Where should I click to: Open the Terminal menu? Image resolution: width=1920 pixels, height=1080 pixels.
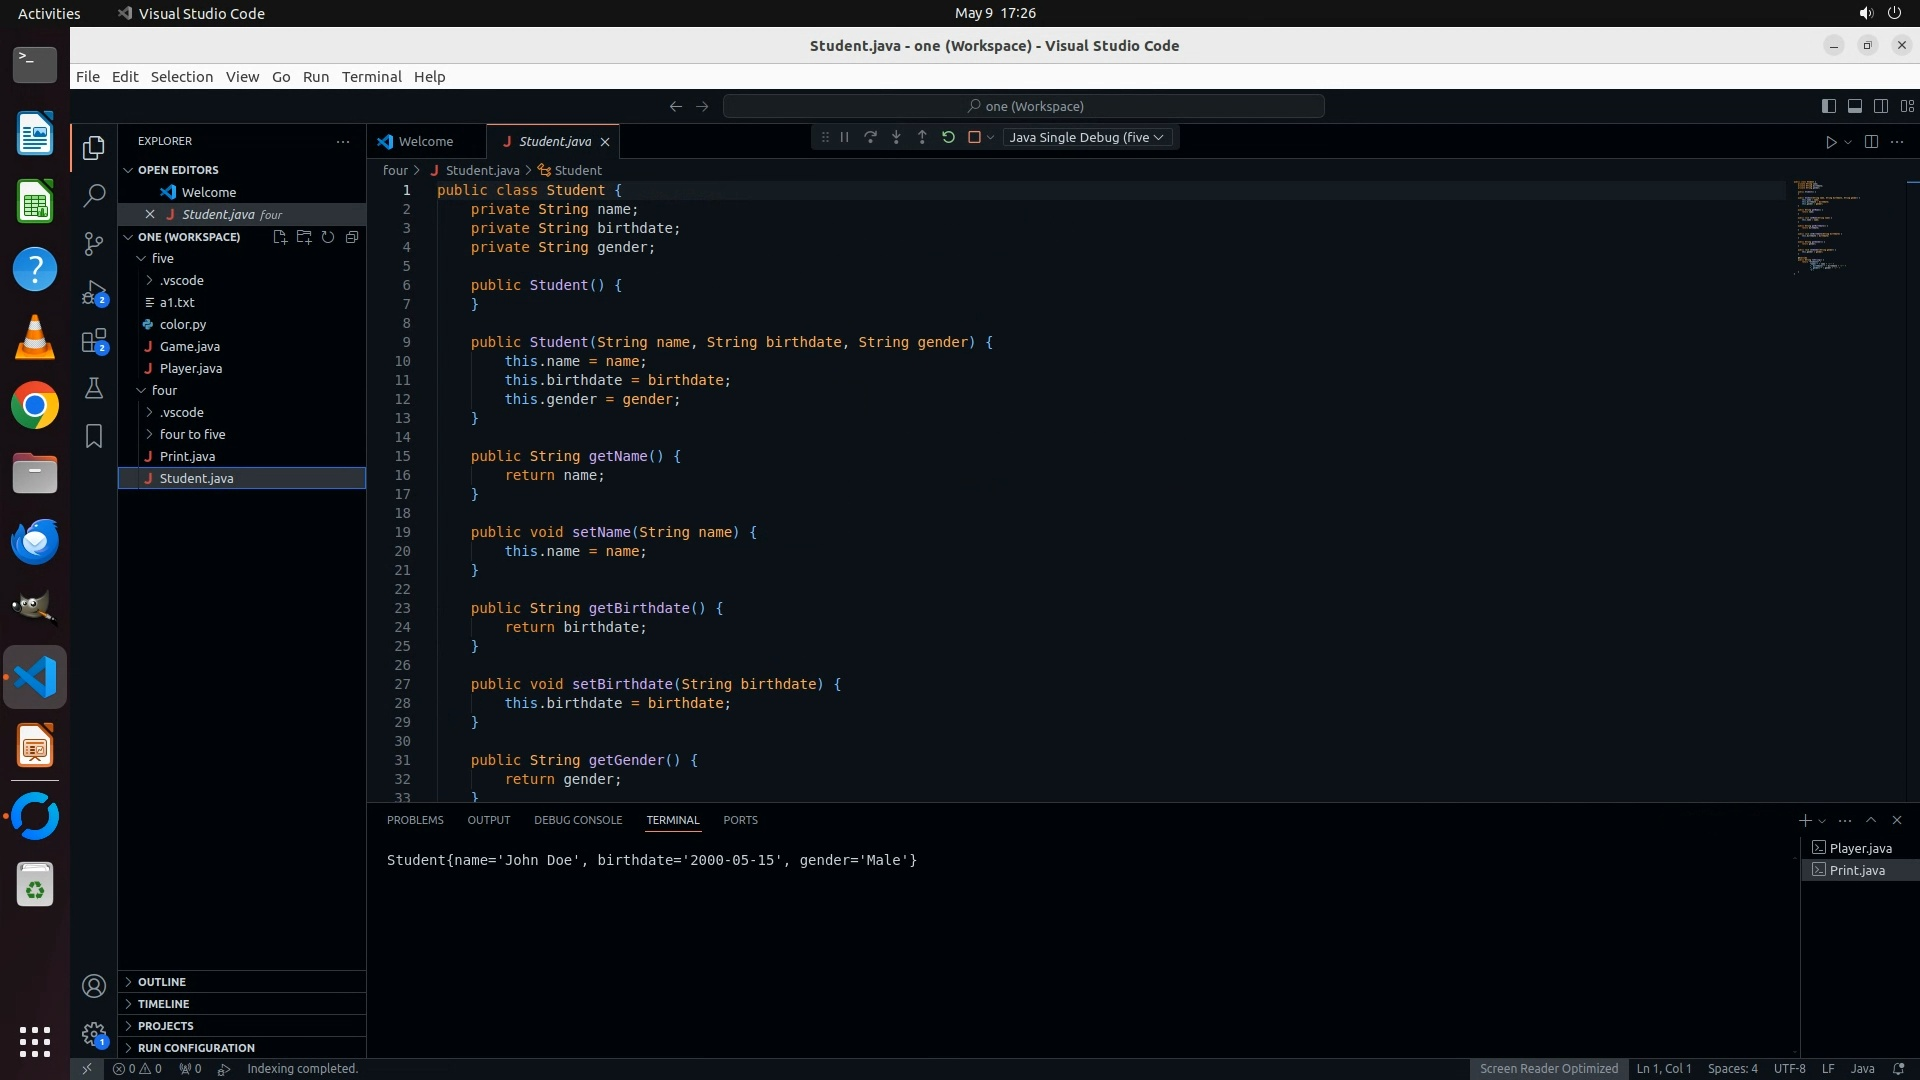[371, 77]
